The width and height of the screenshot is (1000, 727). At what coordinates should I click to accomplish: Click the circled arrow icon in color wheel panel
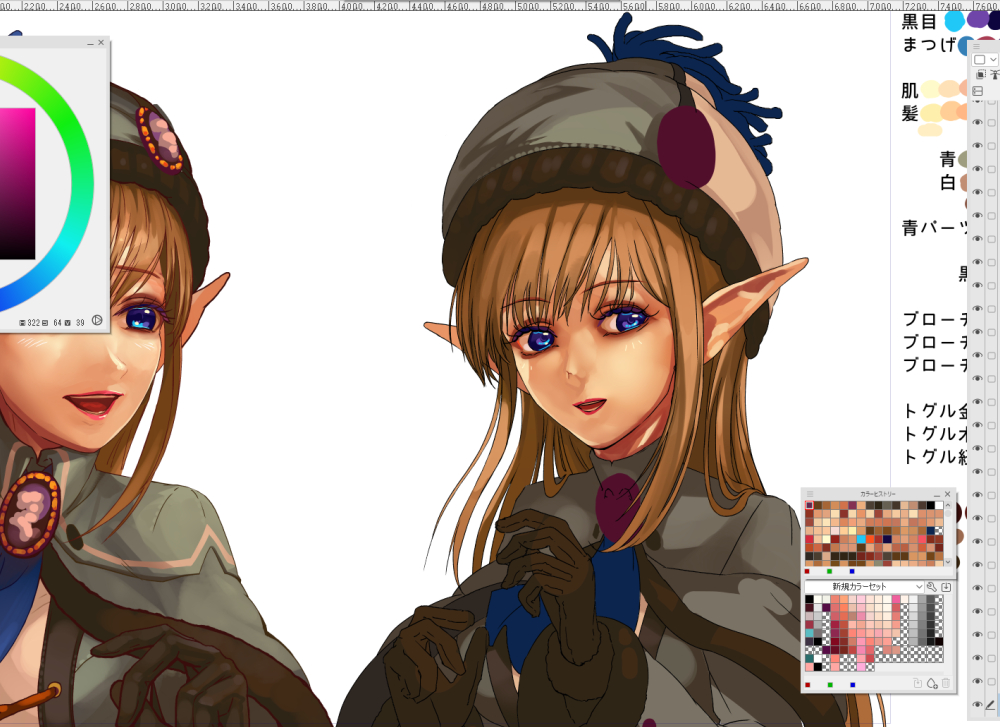pyautogui.click(x=97, y=320)
